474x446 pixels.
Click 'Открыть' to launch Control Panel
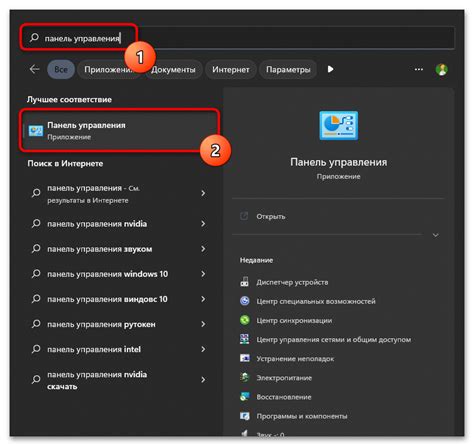[x=271, y=216]
